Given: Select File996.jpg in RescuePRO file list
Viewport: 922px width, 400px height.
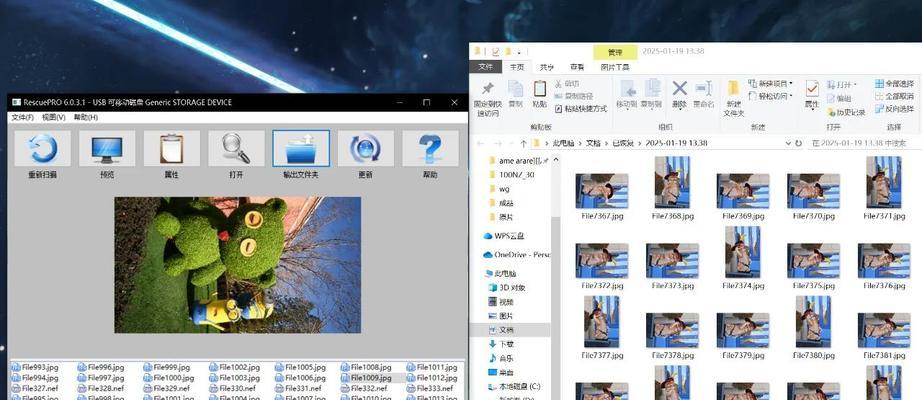Looking at the screenshot, I should (x=101, y=367).
